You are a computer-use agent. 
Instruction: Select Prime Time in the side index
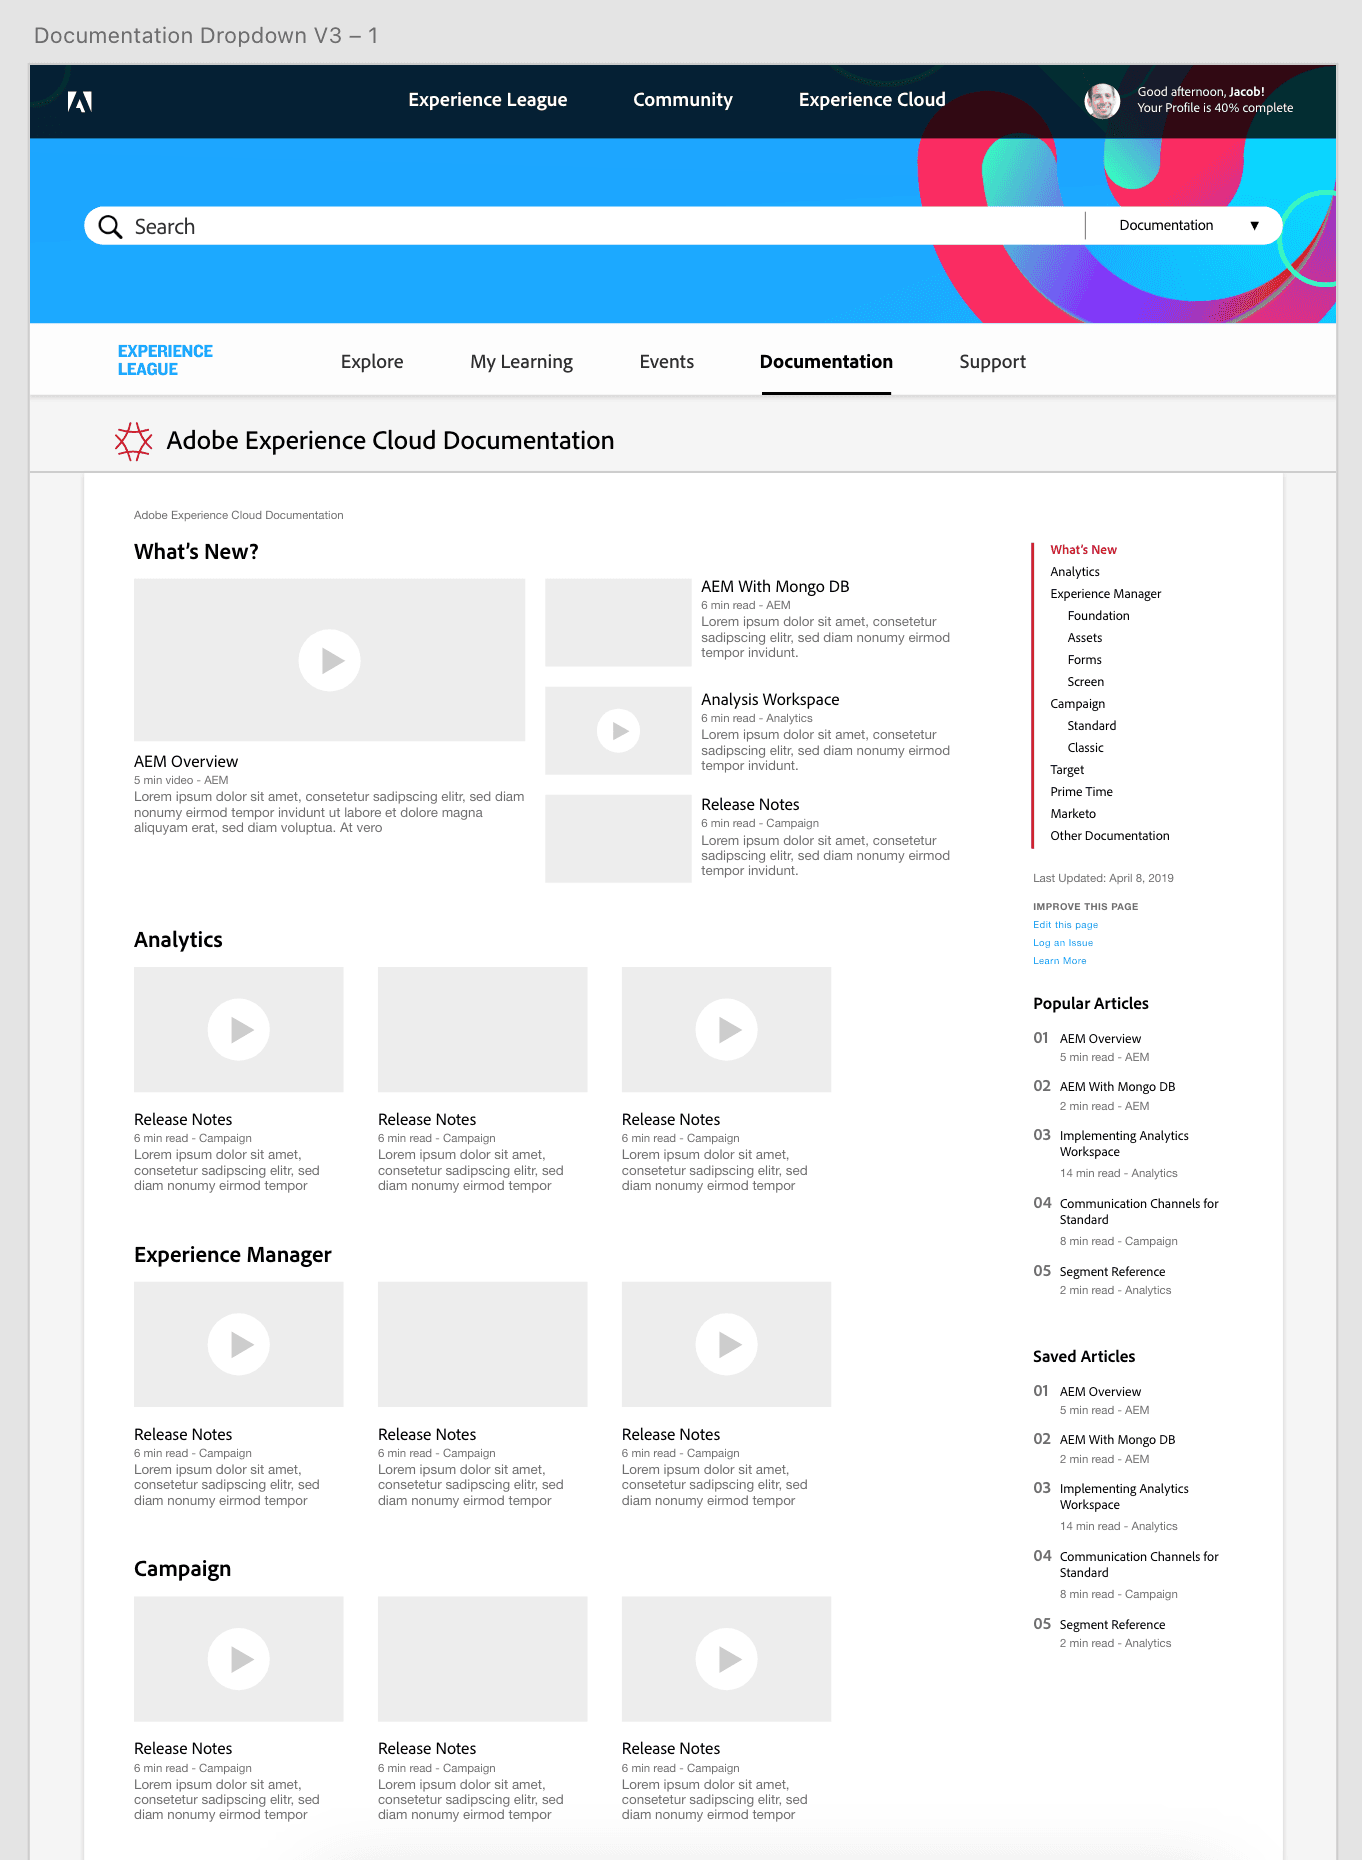1081,792
